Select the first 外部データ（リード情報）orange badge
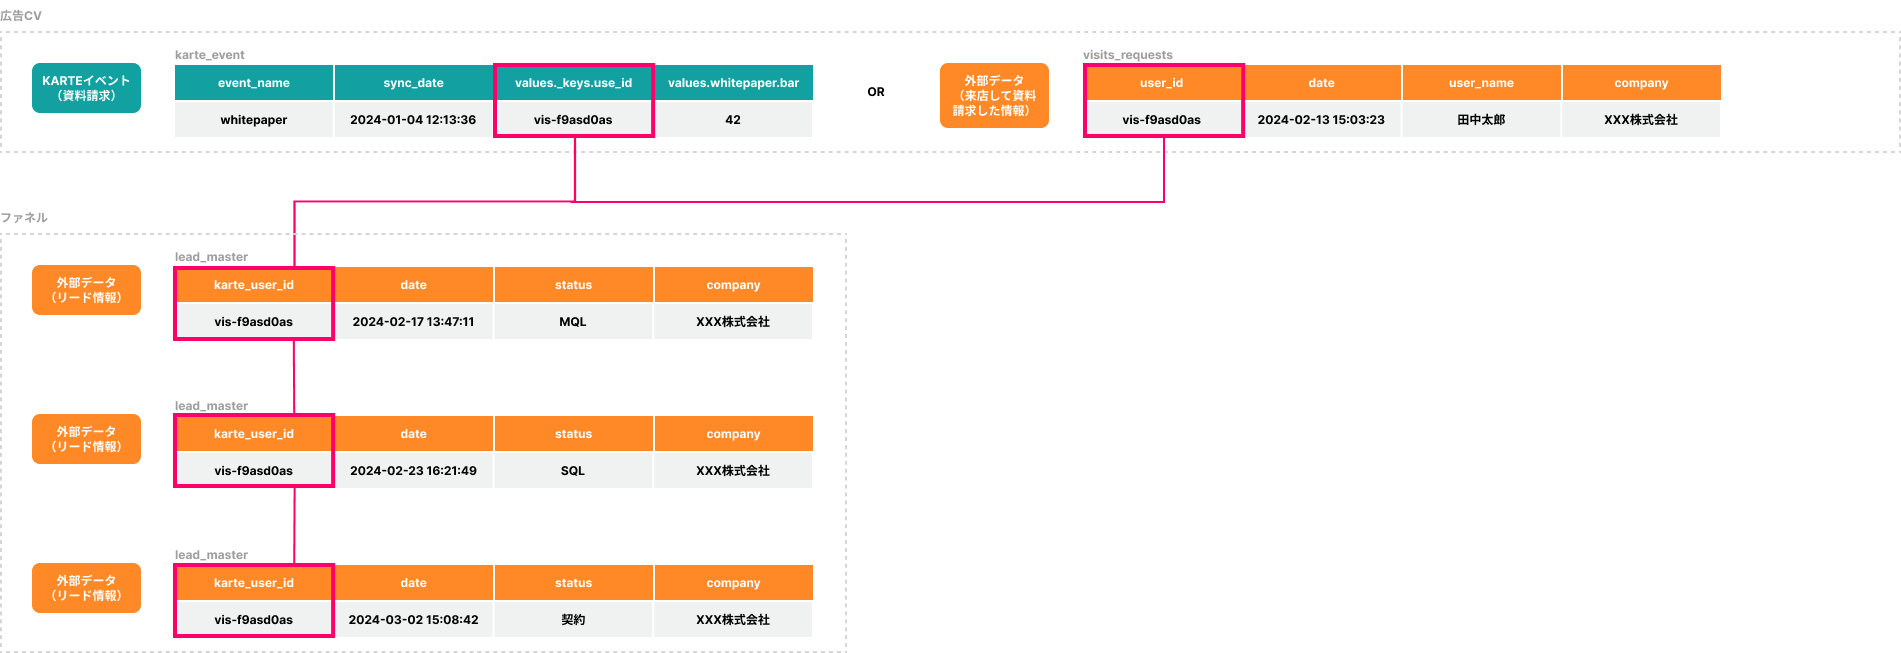The image size is (1901, 653). [86, 290]
